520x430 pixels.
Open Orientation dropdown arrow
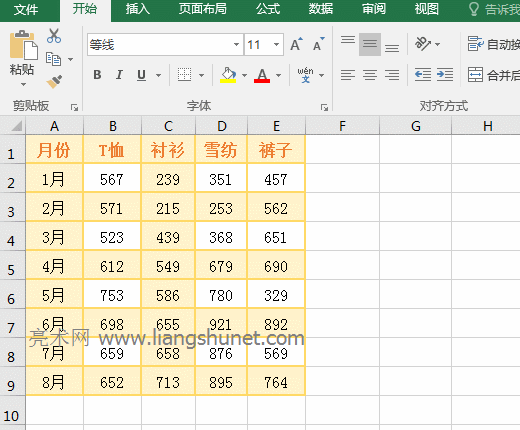[x=438, y=44]
